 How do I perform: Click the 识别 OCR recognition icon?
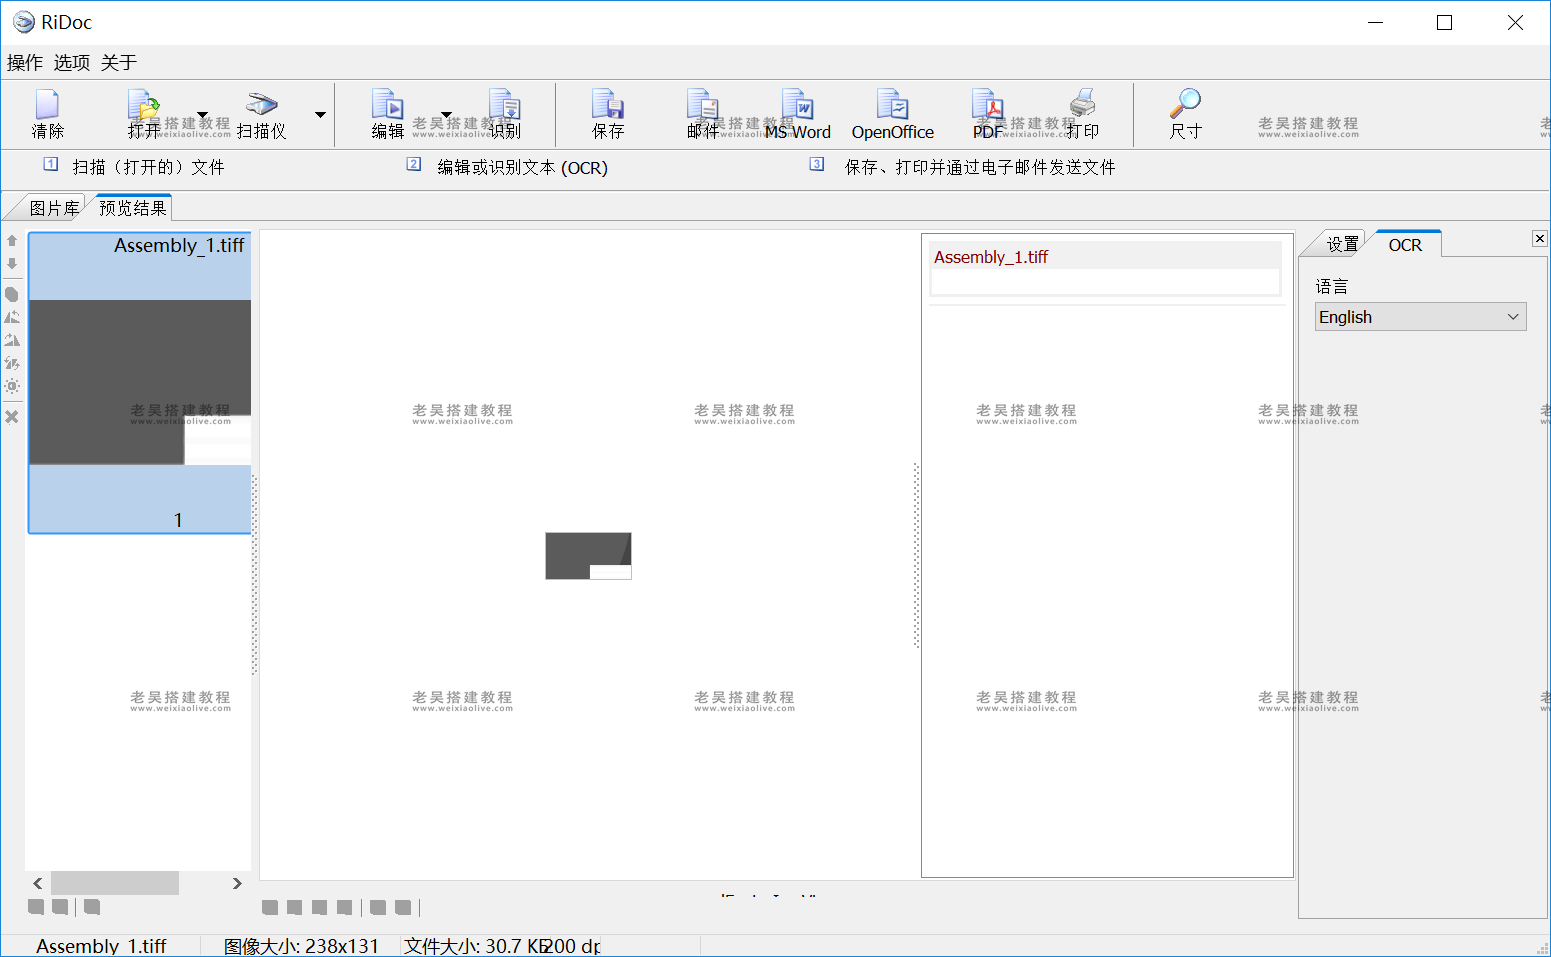[x=504, y=113]
